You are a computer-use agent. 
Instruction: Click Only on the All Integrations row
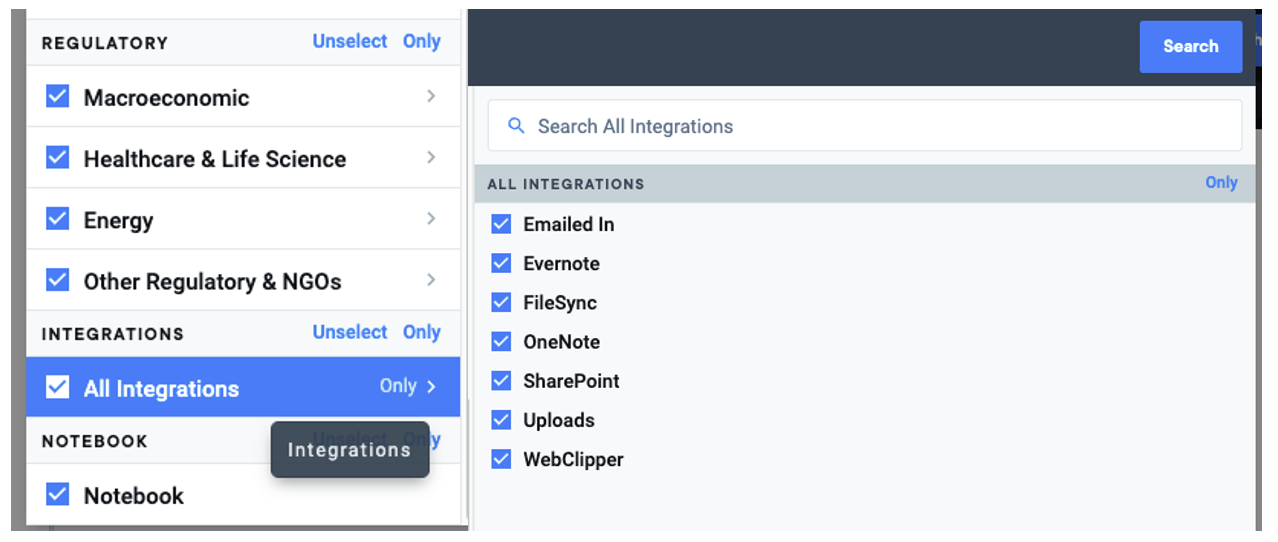(398, 386)
